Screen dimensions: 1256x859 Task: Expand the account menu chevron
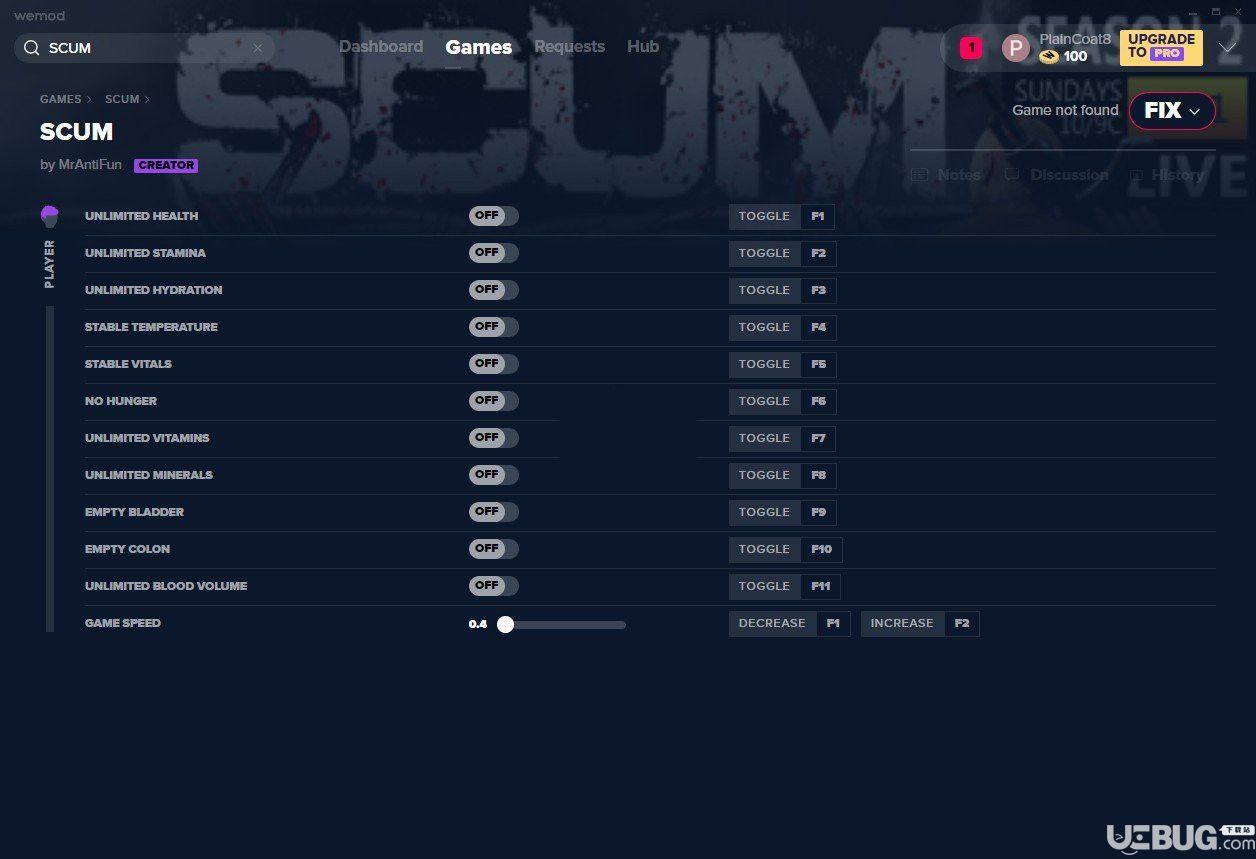point(1227,48)
